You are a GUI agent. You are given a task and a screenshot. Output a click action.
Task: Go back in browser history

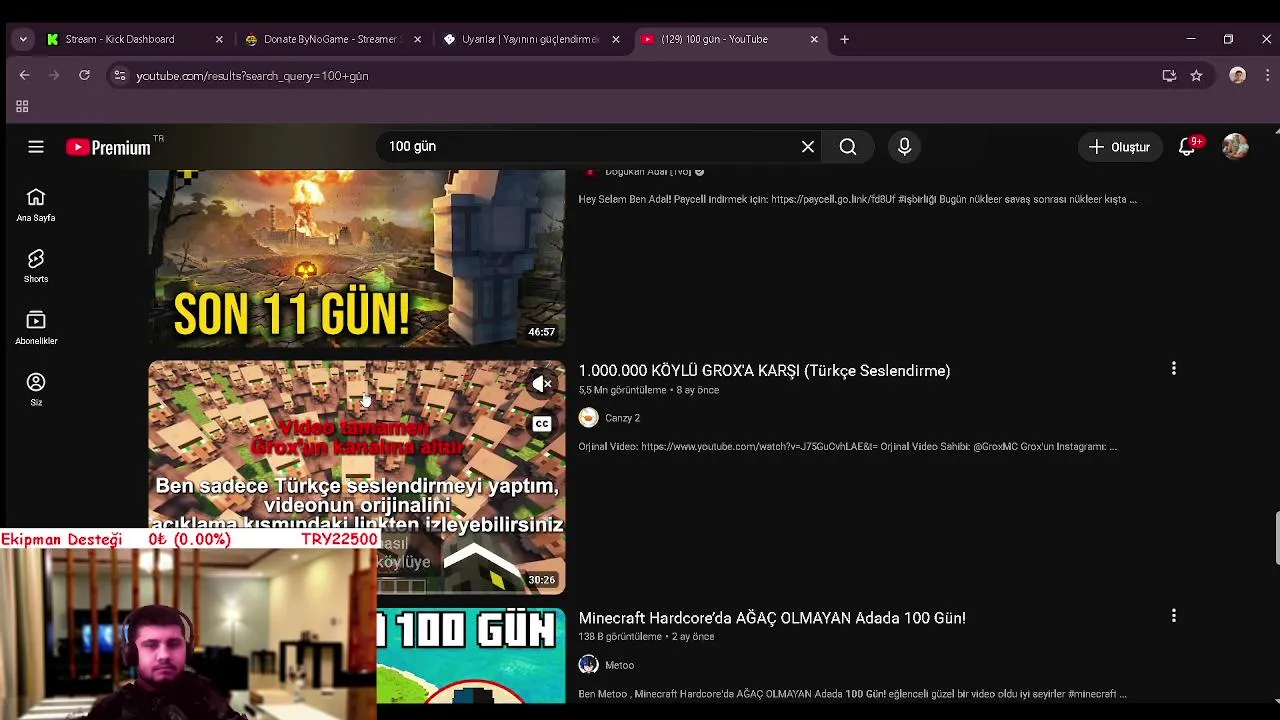(x=25, y=75)
